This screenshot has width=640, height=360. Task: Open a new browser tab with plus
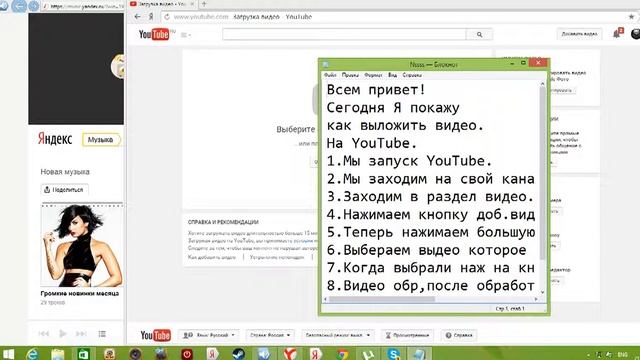pos(204,4)
